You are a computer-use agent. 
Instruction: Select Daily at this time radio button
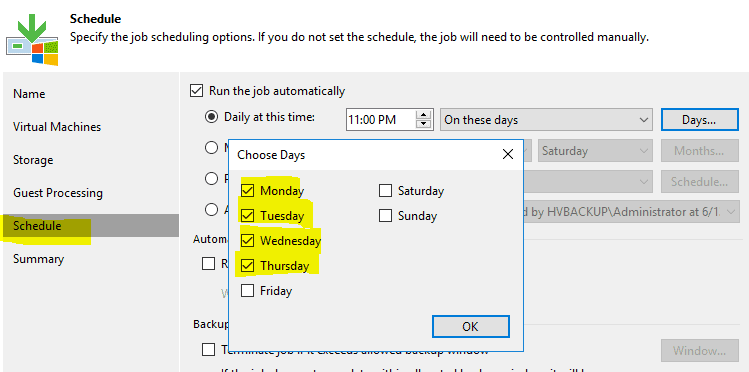(x=212, y=117)
